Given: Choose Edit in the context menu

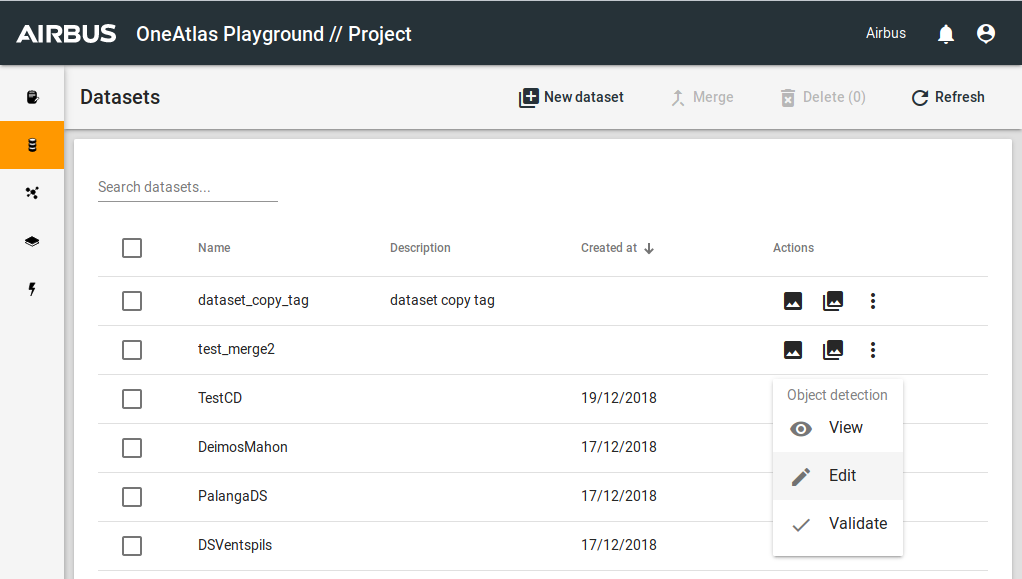Looking at the screenshot, I should point(838,476).
